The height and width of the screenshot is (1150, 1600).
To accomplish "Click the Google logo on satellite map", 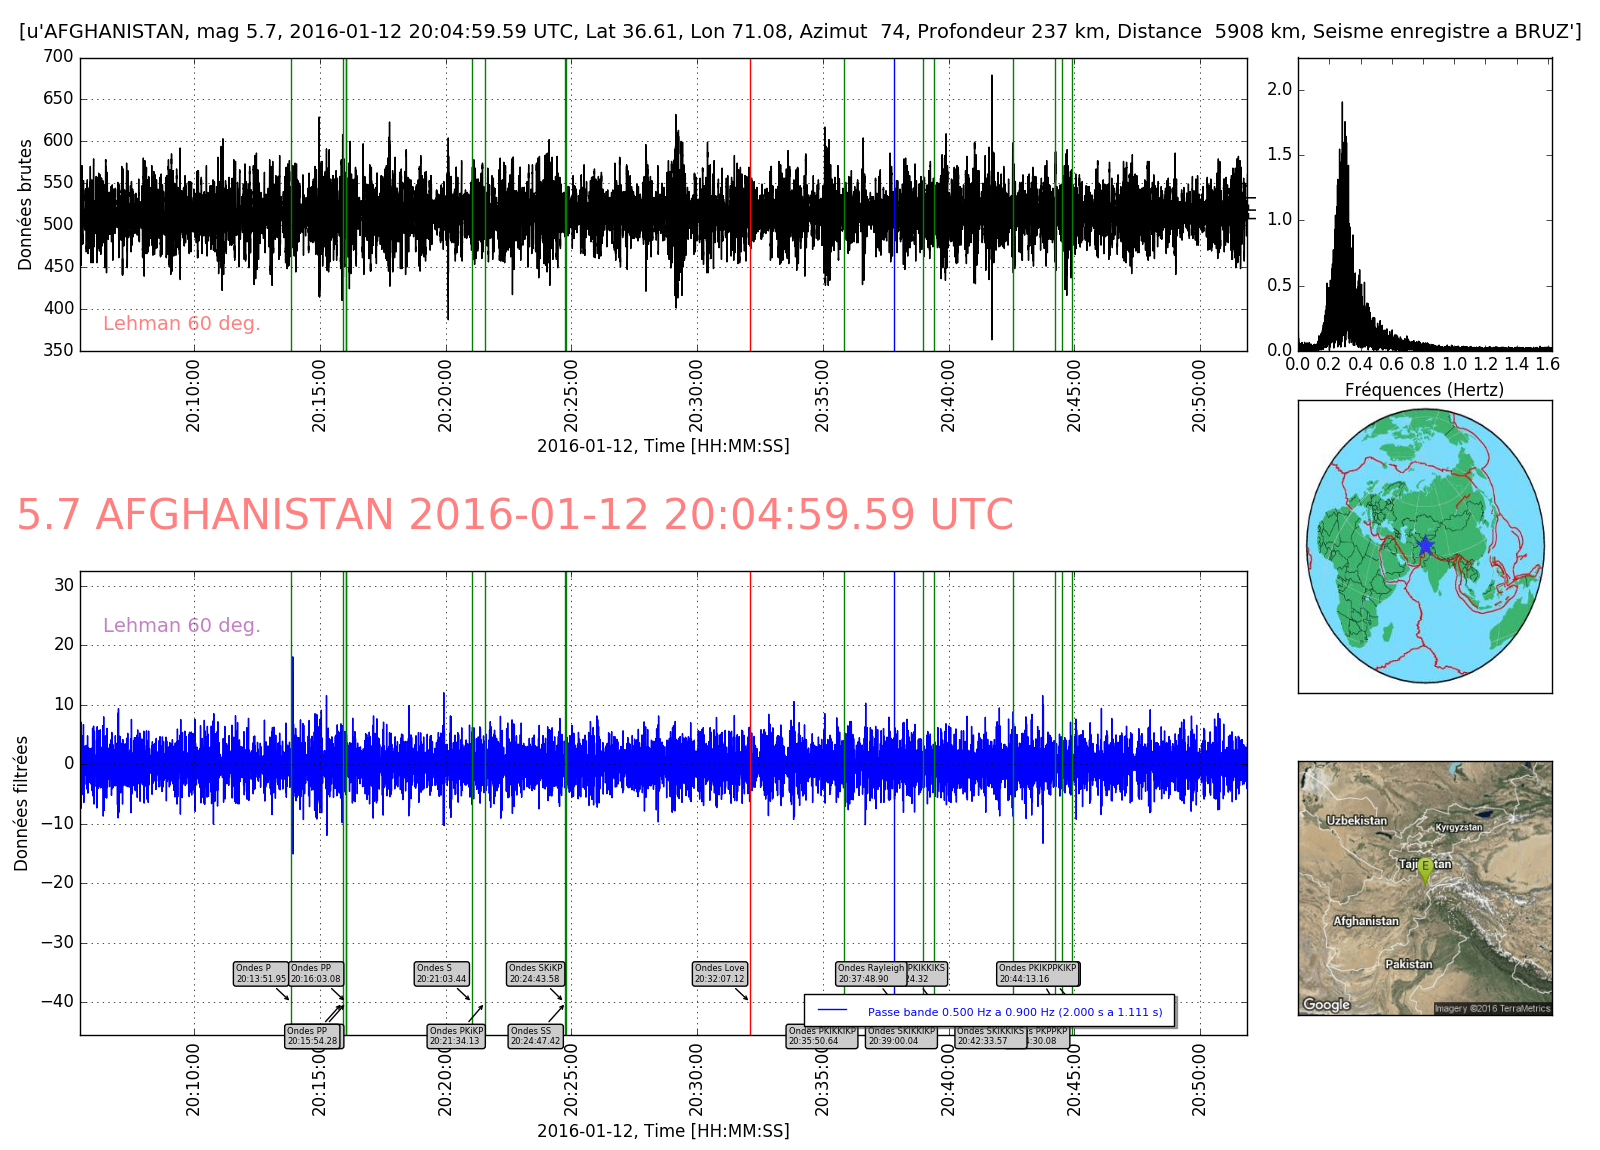I will pyautogui.click(x=1326, y=1005).
